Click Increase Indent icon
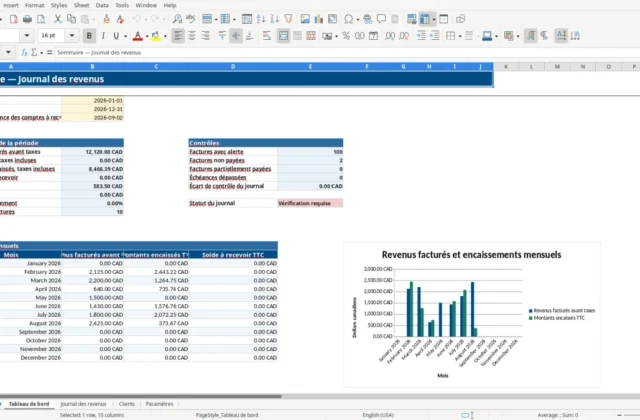Viewport: 640px width, 420px height. [x=421, y=36]
